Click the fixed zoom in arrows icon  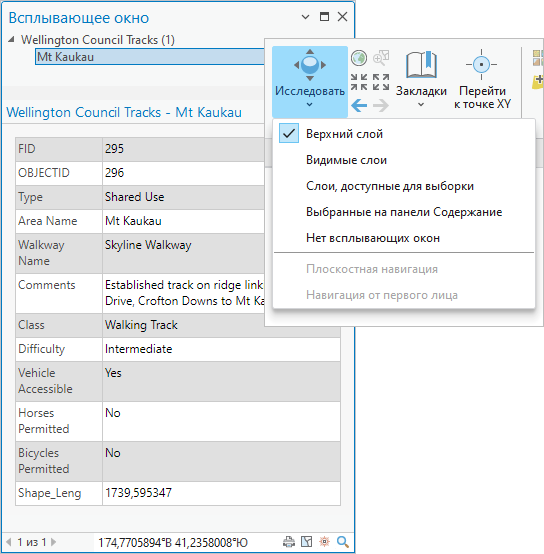(x=359, y=82)
